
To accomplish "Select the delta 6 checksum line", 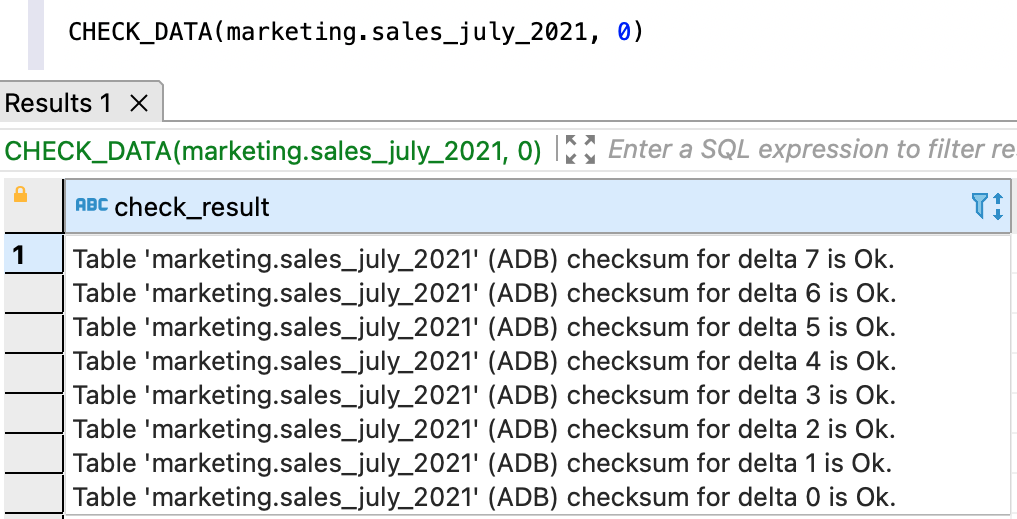I will coord(483,294).
